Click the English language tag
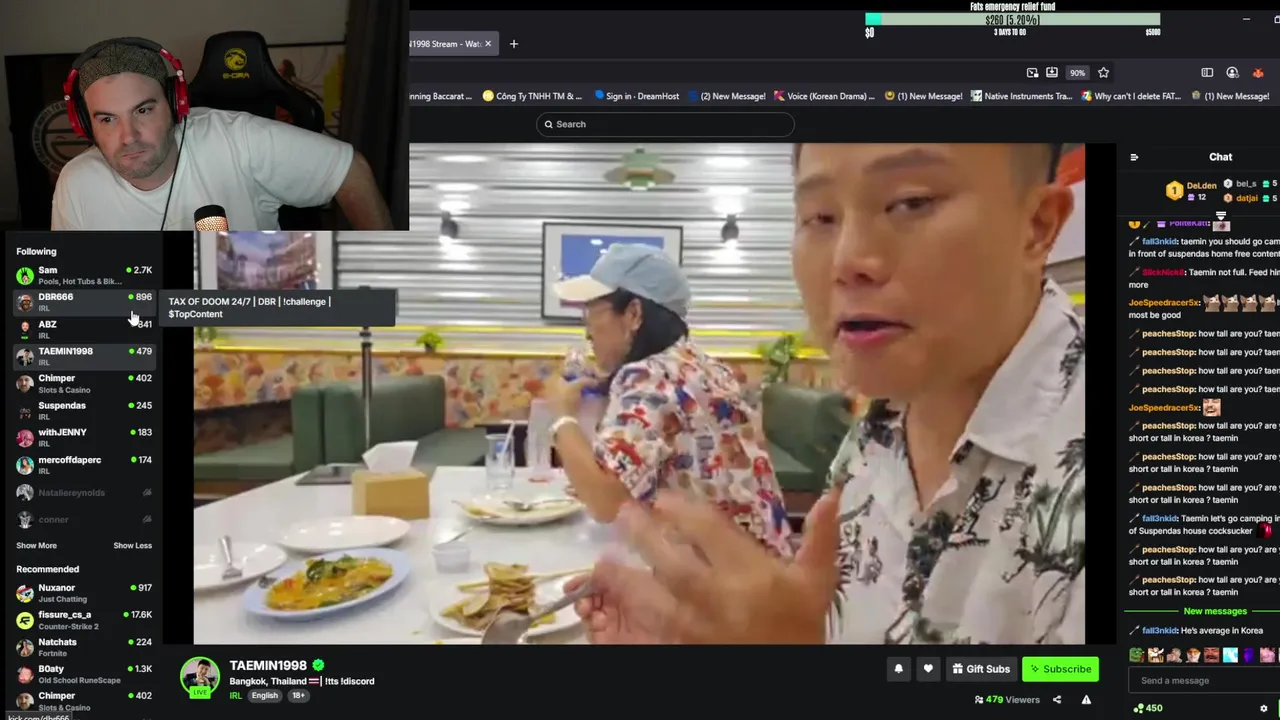 (x=265, y=695)
